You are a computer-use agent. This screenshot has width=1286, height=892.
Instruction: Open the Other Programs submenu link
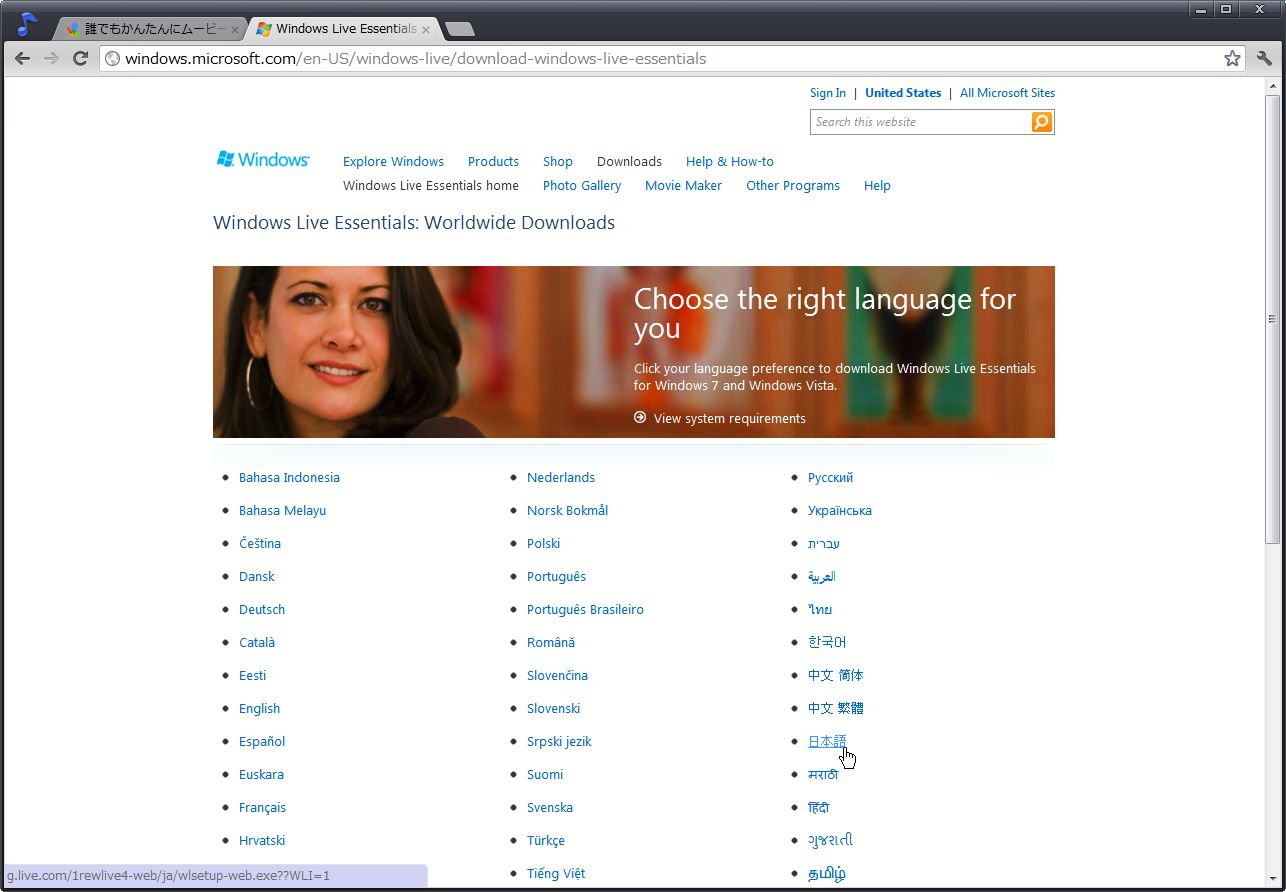[x=793, y=185]
